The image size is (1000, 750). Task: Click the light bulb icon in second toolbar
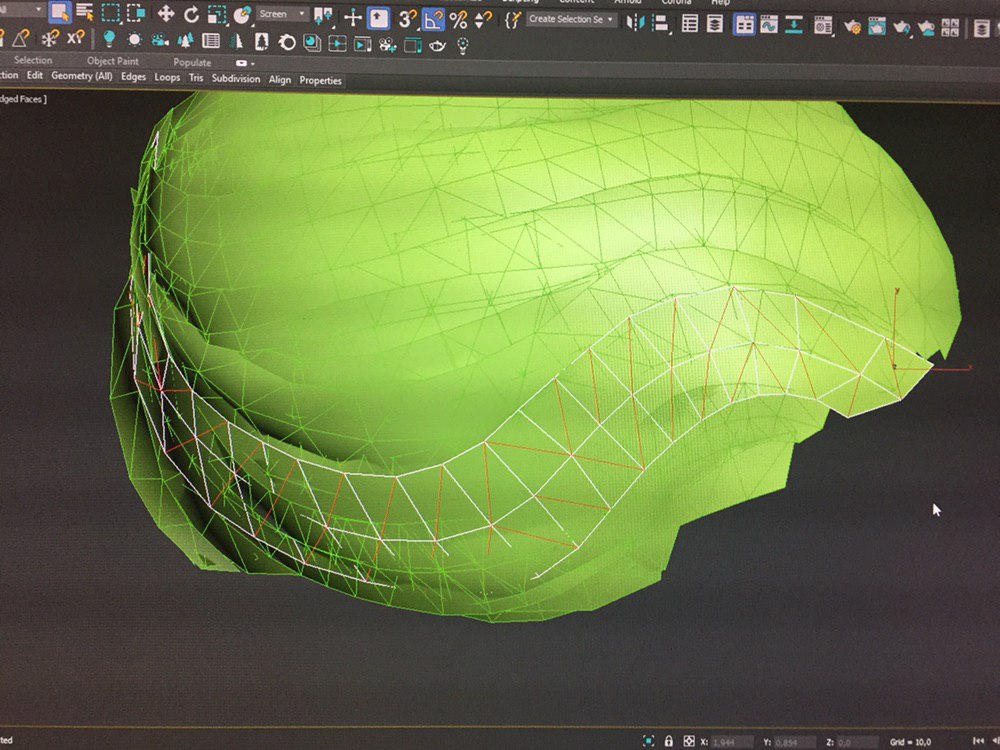[110, 39]
